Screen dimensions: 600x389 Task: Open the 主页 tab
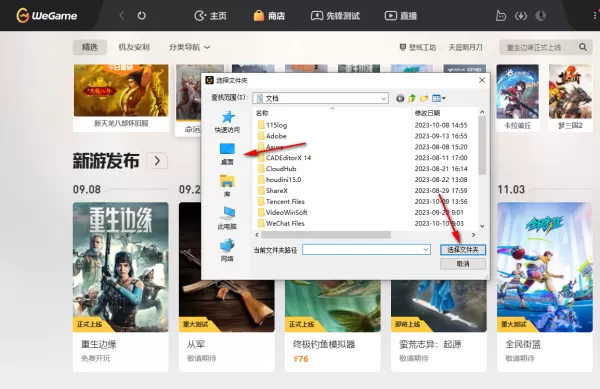point(210,16)
